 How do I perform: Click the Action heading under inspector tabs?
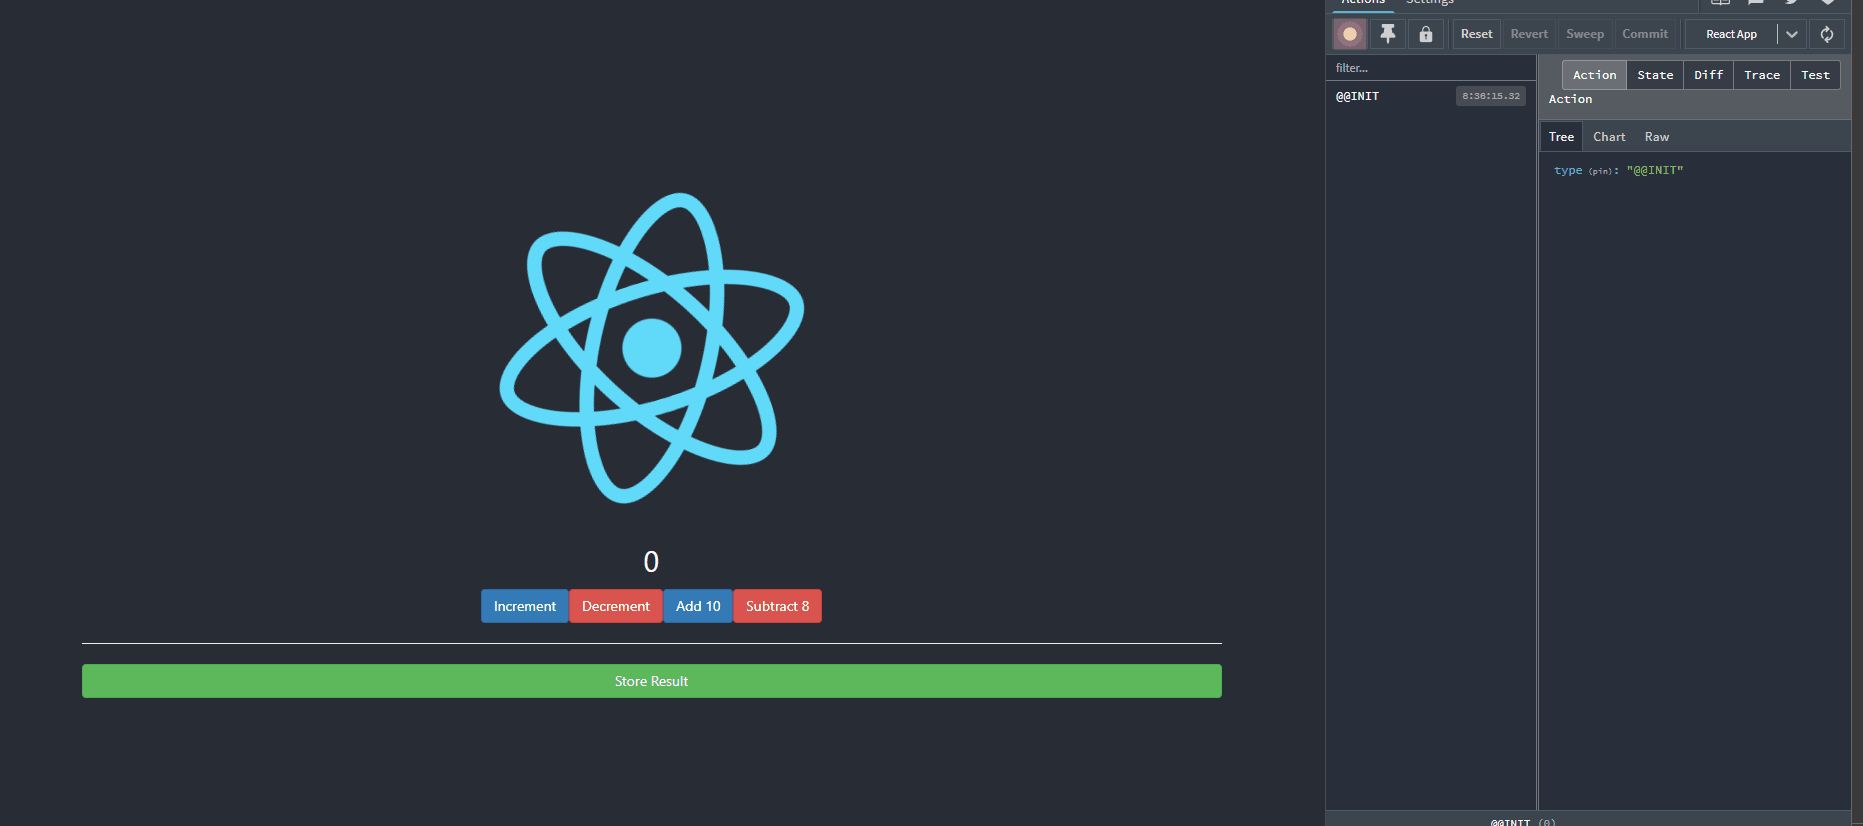1570,99
